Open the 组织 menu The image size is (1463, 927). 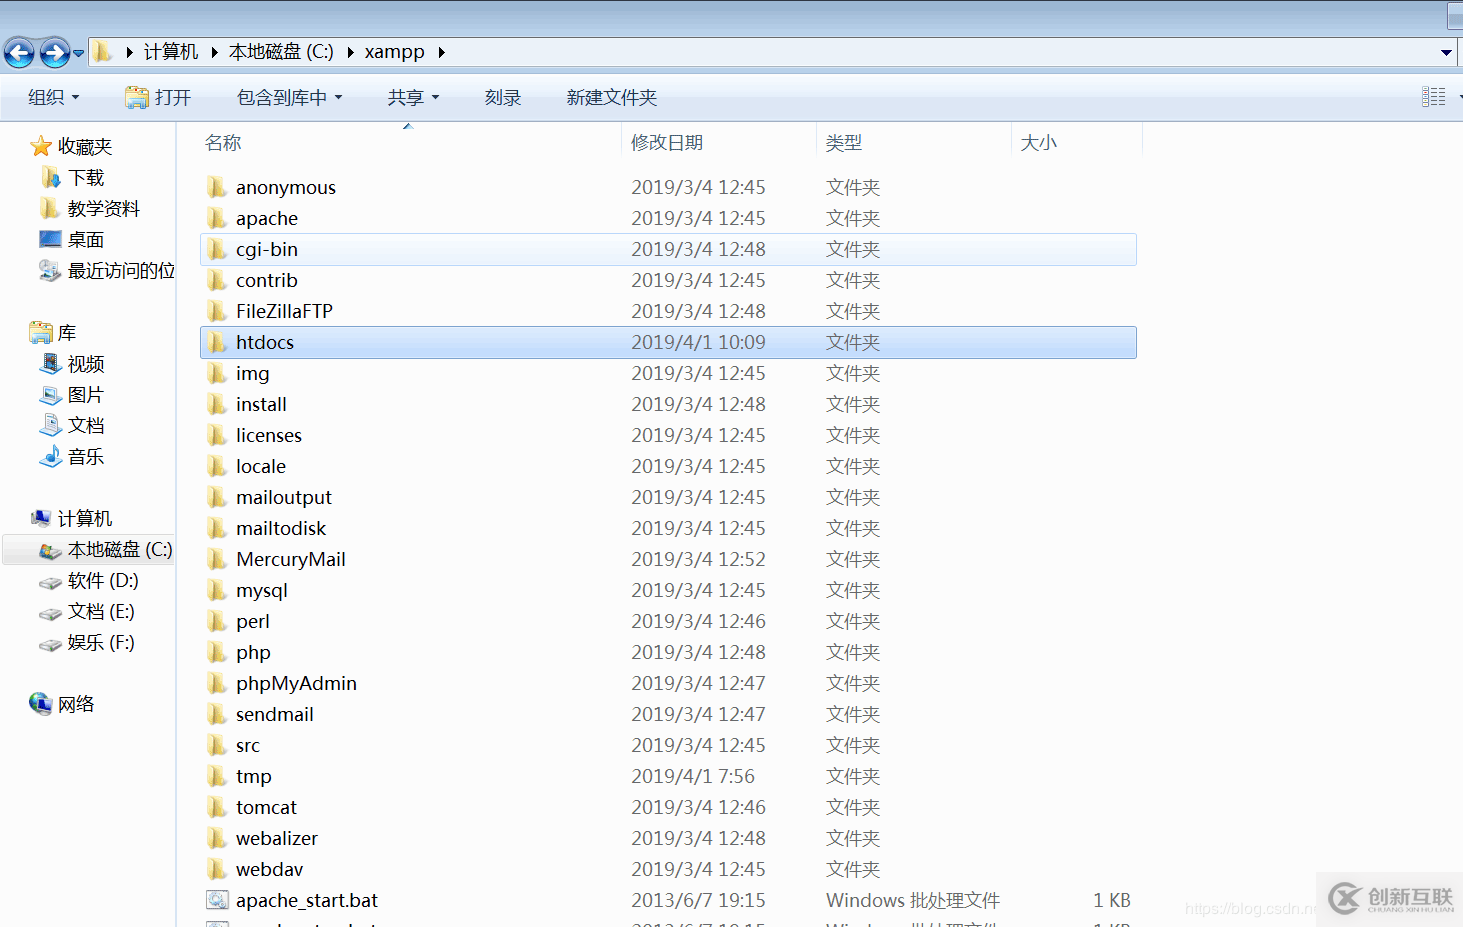point(54,97)
